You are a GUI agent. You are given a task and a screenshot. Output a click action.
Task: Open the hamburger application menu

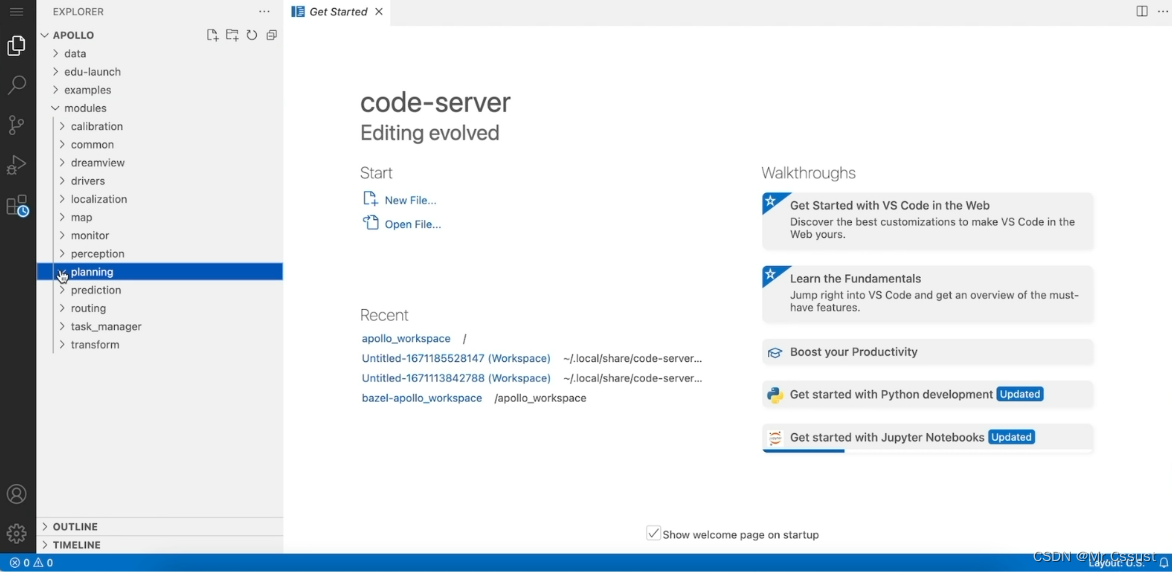(16, 12)
